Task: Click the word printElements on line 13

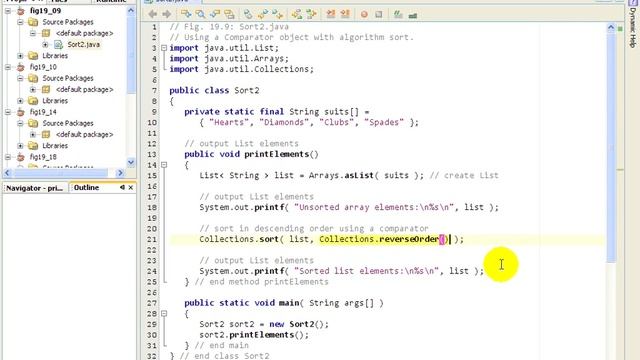Action: click(277, 154)
